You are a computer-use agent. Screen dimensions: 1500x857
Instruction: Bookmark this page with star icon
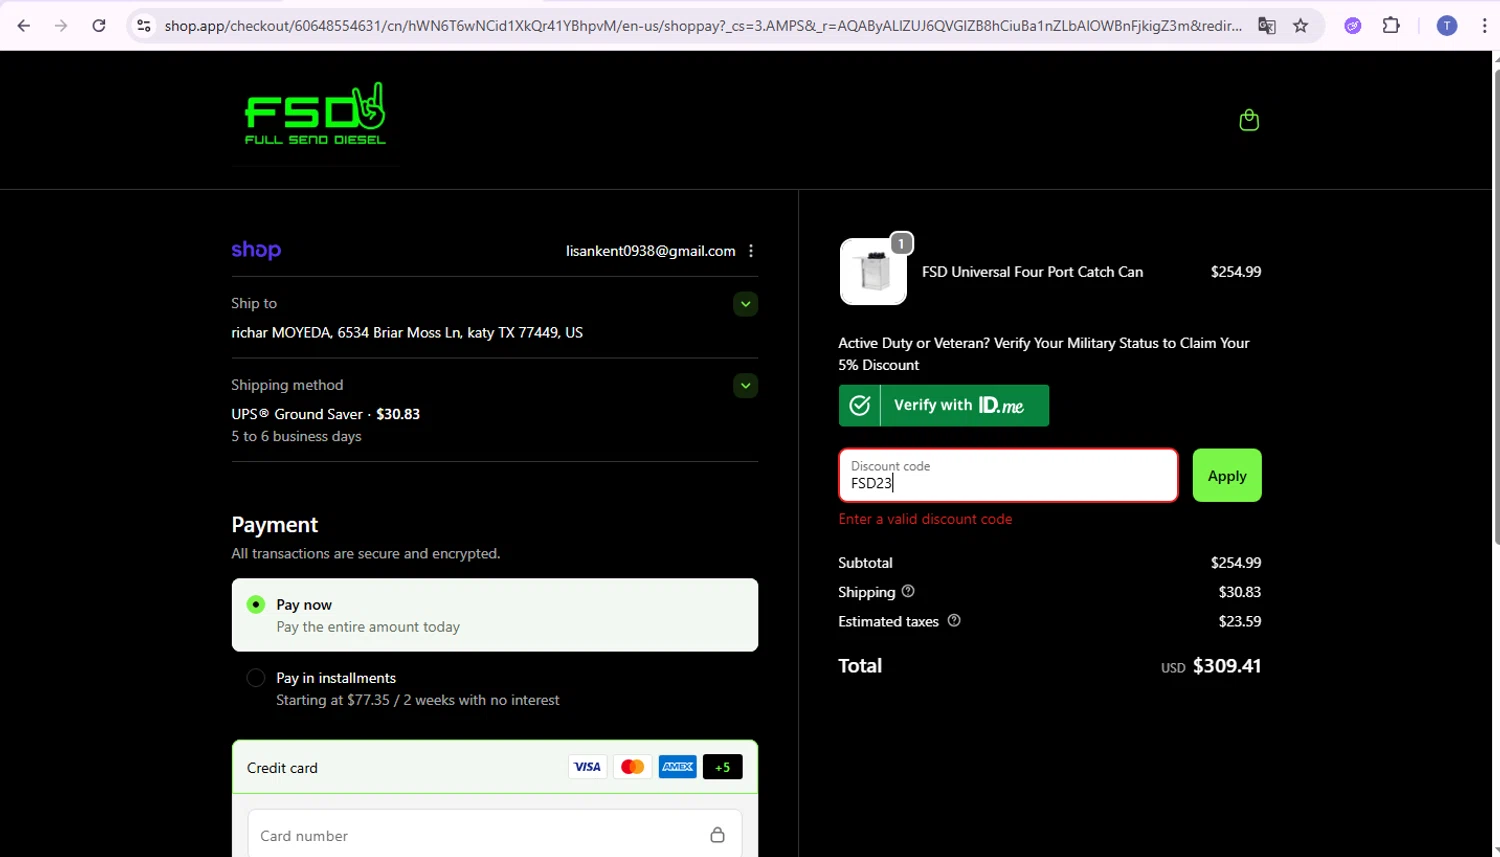coord(1300,26)
